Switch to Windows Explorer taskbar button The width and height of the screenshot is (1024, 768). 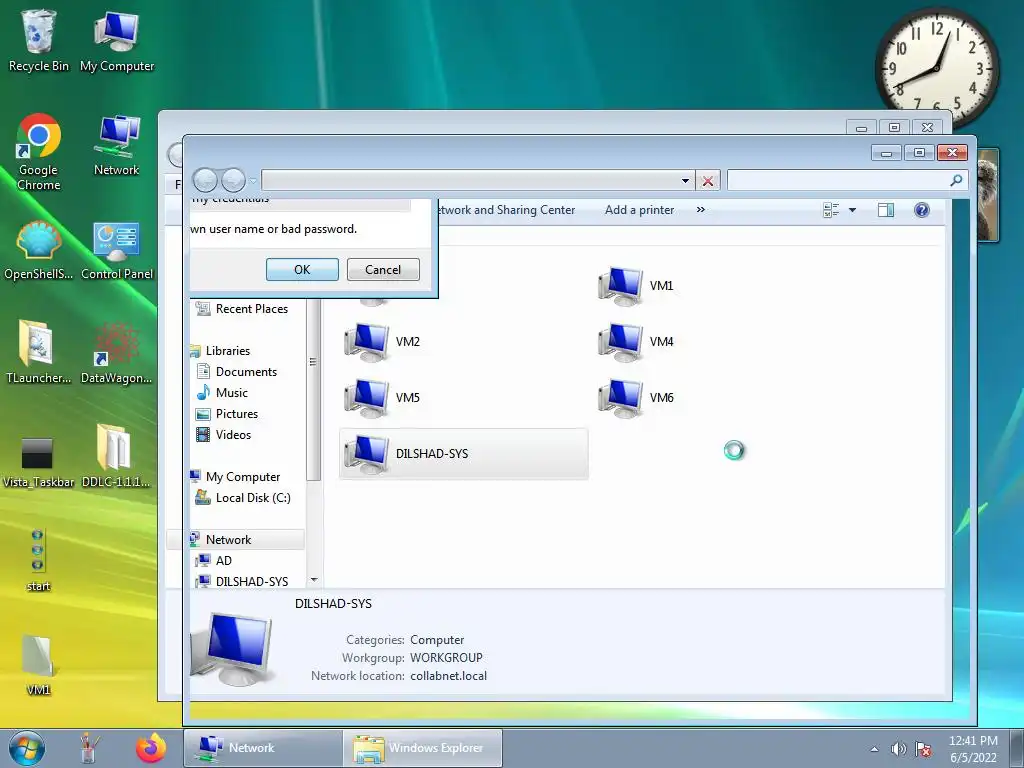(423, 748)
